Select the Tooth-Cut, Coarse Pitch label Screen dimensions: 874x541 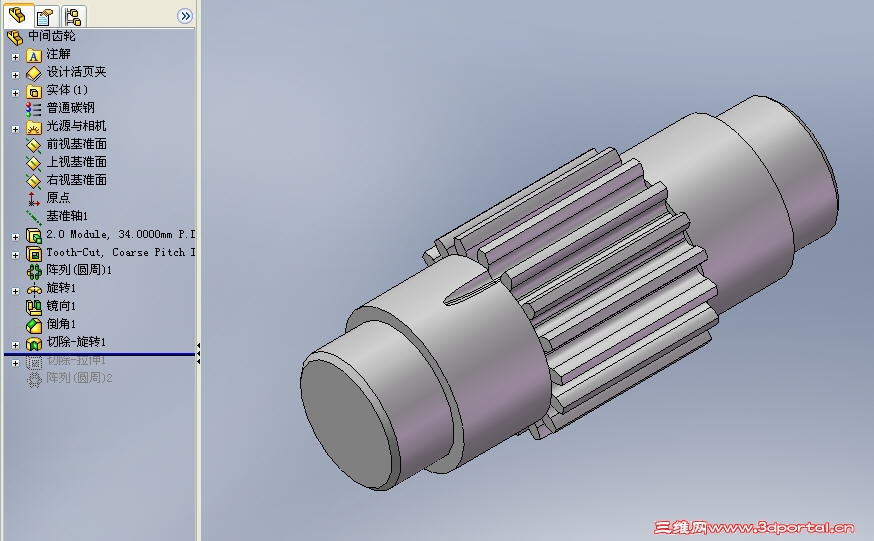(x=121, y=252)
